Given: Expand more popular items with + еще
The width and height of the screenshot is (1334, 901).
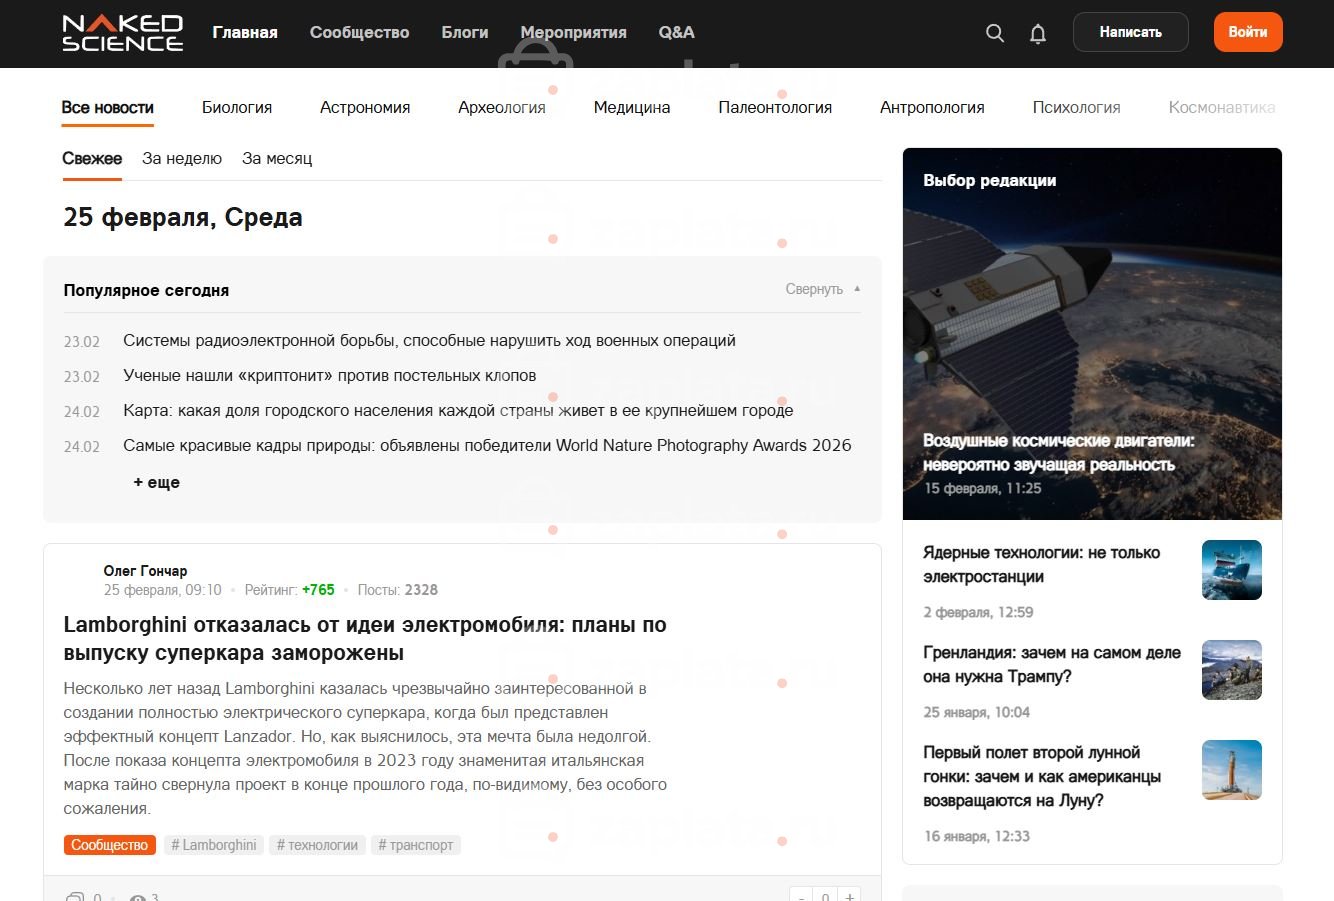Looking at the screenshot, I should [x=157, y=482].
